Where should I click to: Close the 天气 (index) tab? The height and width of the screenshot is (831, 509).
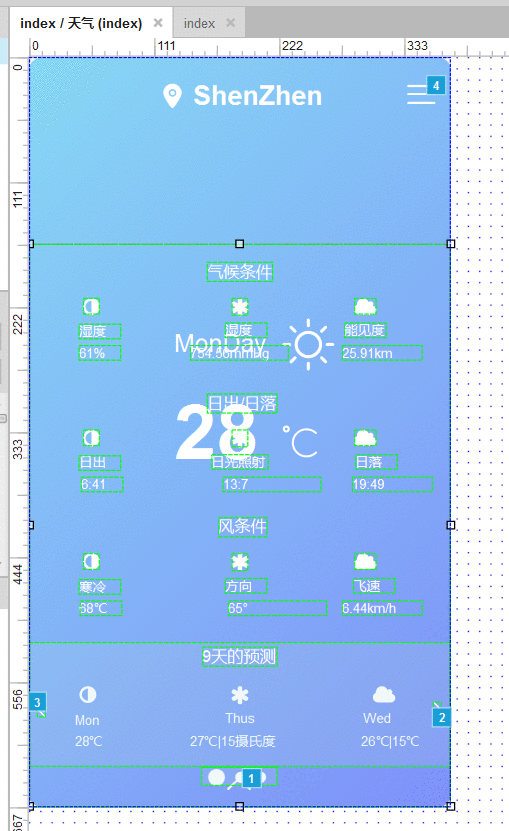click(x=158, y=23)
